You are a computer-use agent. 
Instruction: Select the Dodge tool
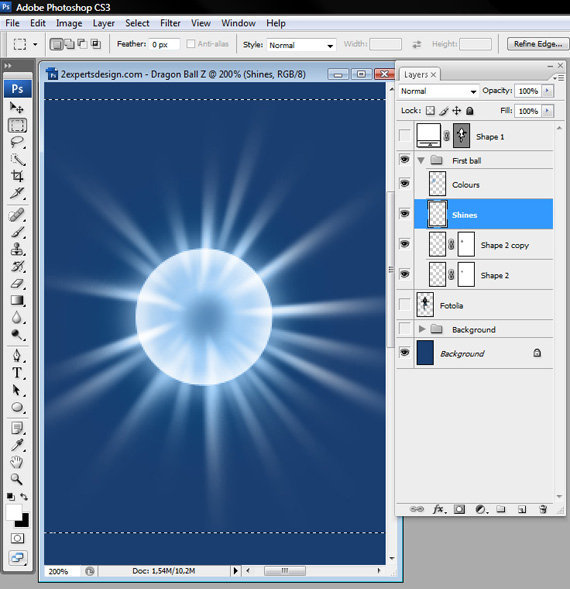point(17,334)
